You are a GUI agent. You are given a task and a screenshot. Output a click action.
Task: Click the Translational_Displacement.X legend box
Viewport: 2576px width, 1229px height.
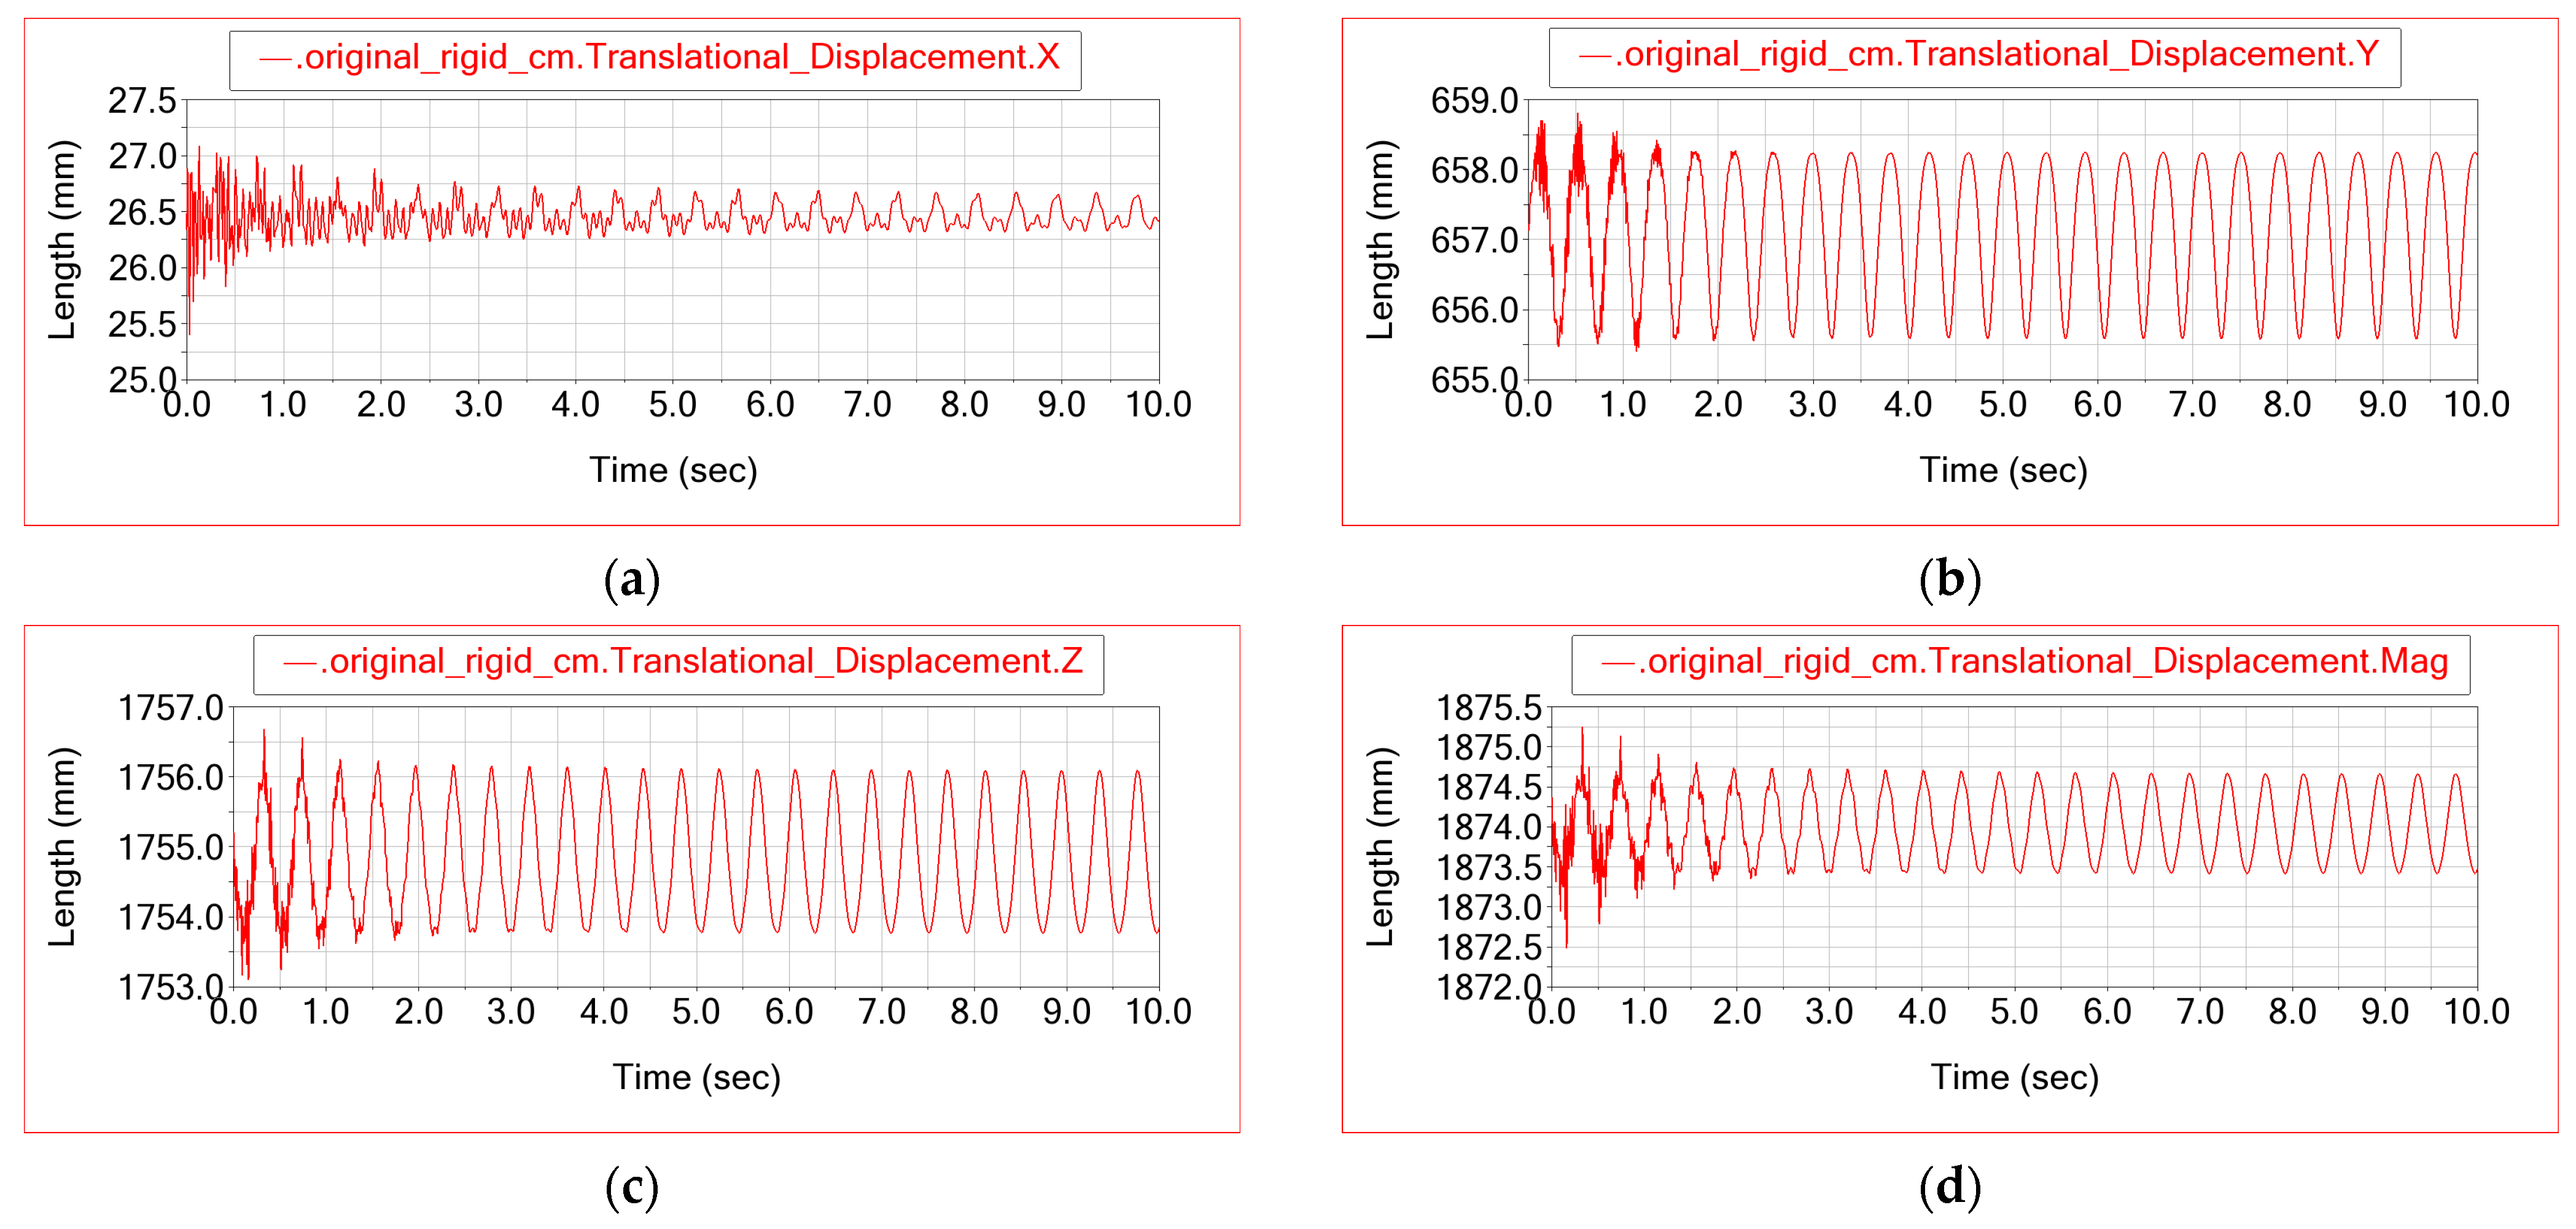tap(655, 59)
